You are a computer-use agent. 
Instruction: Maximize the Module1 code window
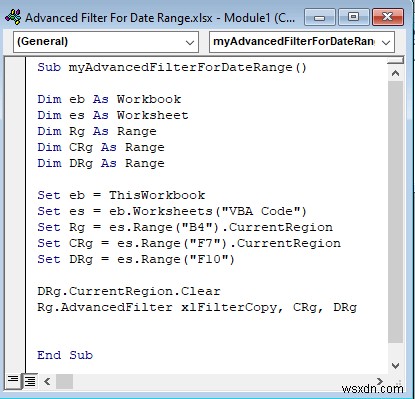point(353,17)
